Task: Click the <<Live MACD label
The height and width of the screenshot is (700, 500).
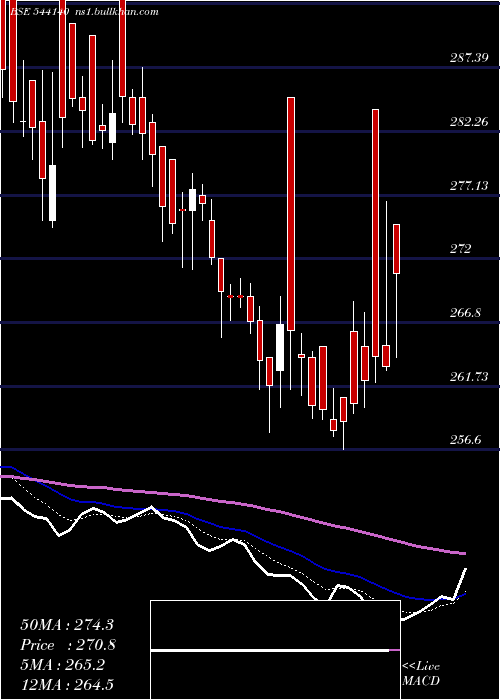Action: 421,674
